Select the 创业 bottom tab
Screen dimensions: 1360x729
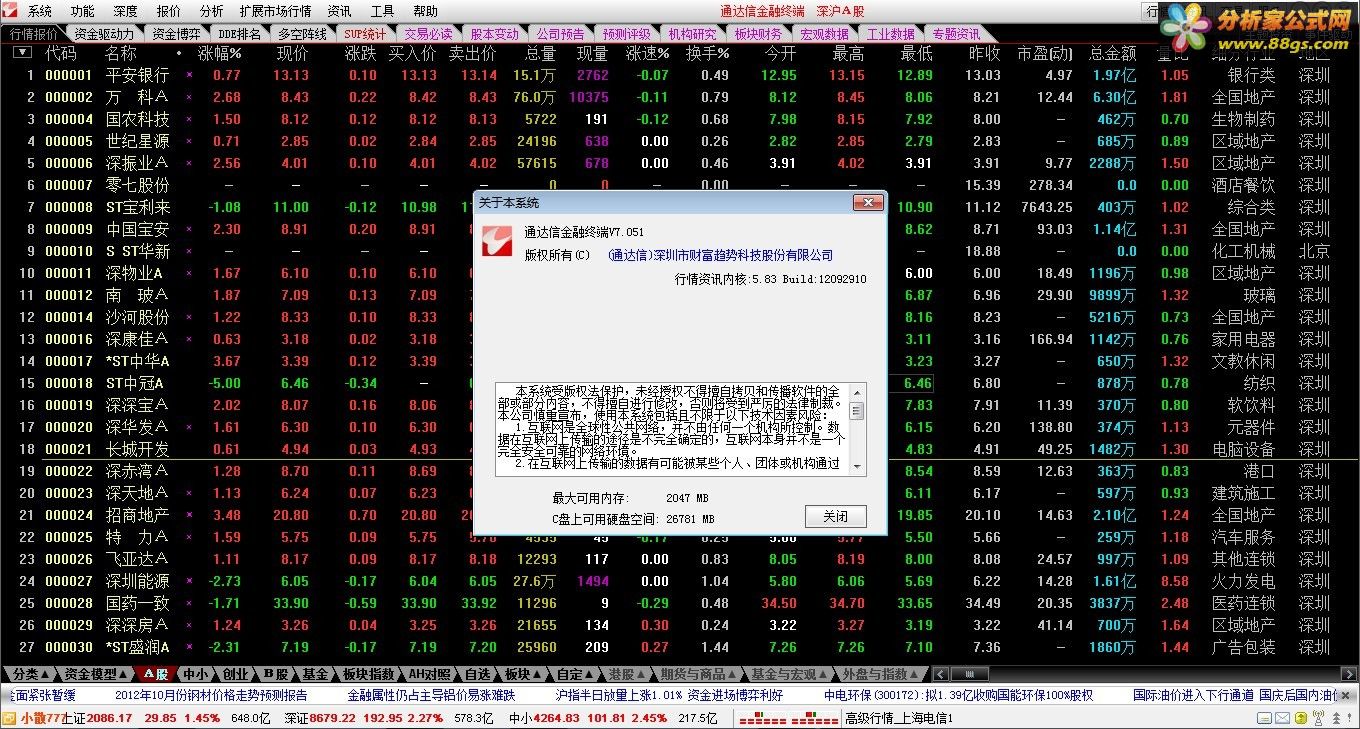(235, 674)
